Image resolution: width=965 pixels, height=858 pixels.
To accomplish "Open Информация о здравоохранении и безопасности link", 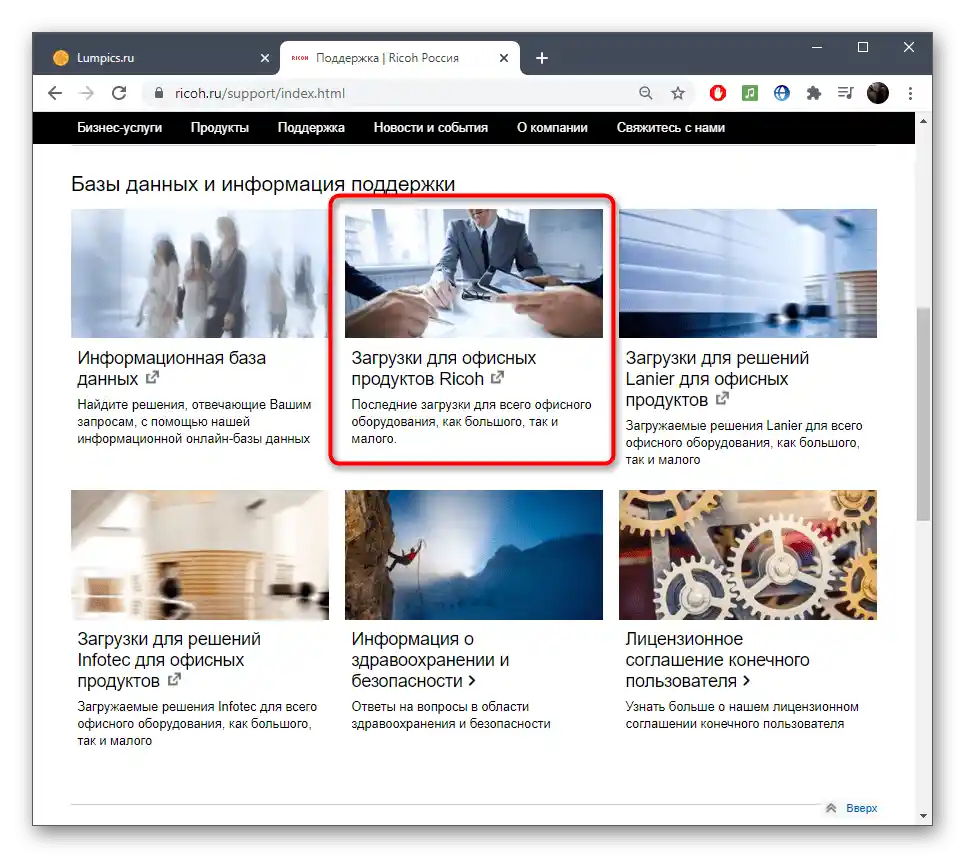I will pos(430,660).
